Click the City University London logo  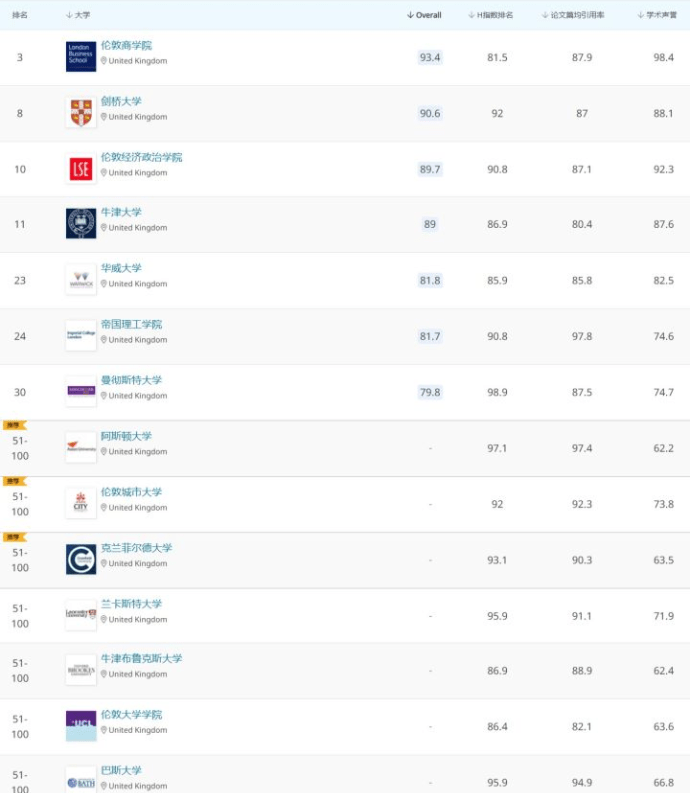point(81,503)
